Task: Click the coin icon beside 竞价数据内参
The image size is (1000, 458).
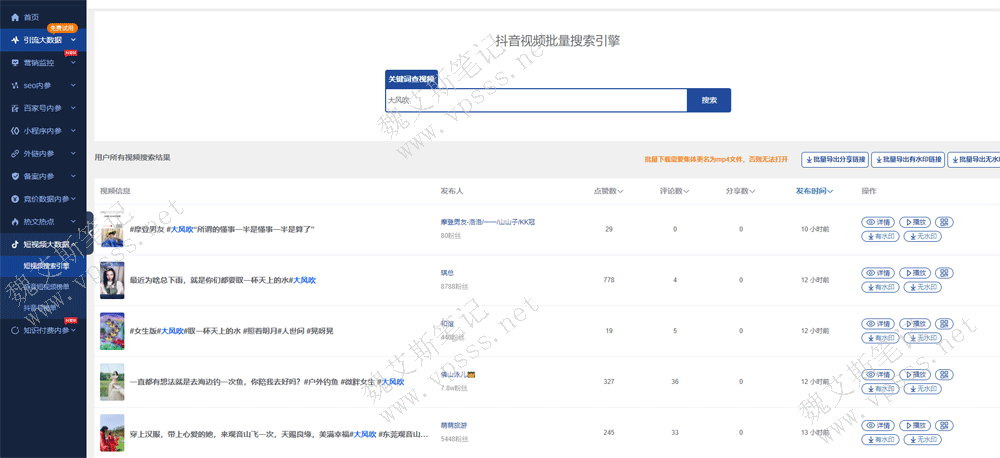Action: click(15, 199)
